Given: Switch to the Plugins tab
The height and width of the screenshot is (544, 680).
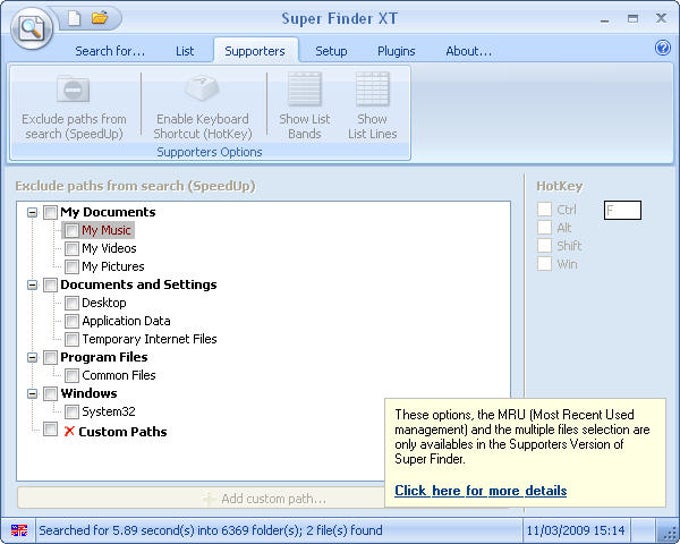Looking at the screenshot, I should (396, 51).
